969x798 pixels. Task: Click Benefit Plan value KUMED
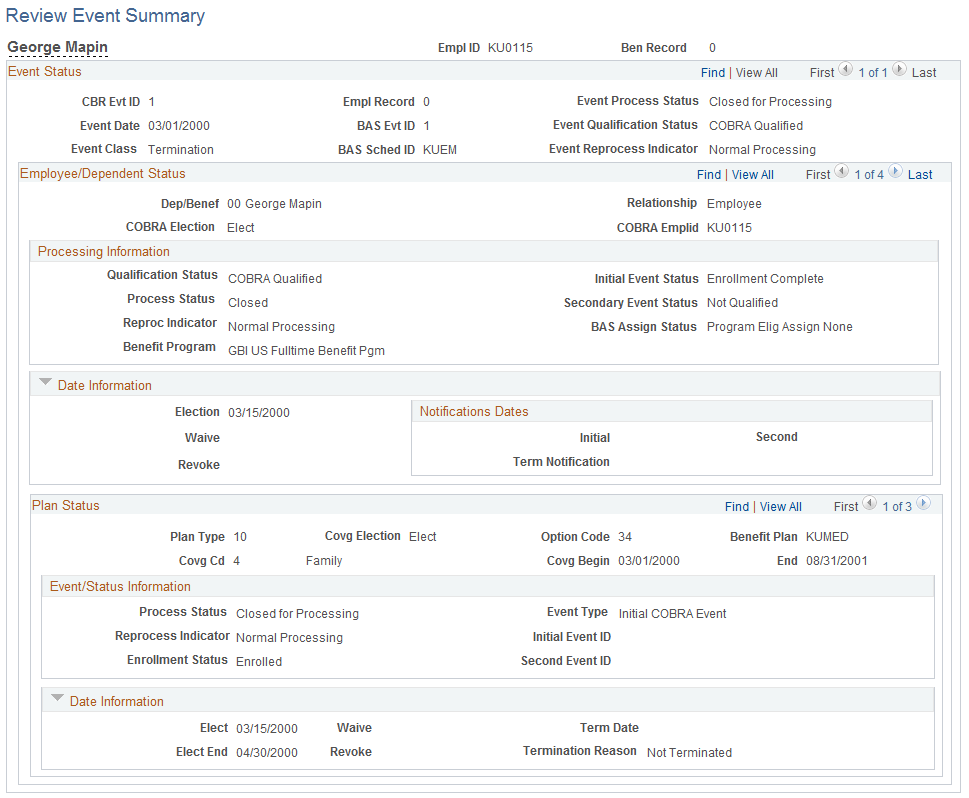pyautogui.click(x=827, y=537)
